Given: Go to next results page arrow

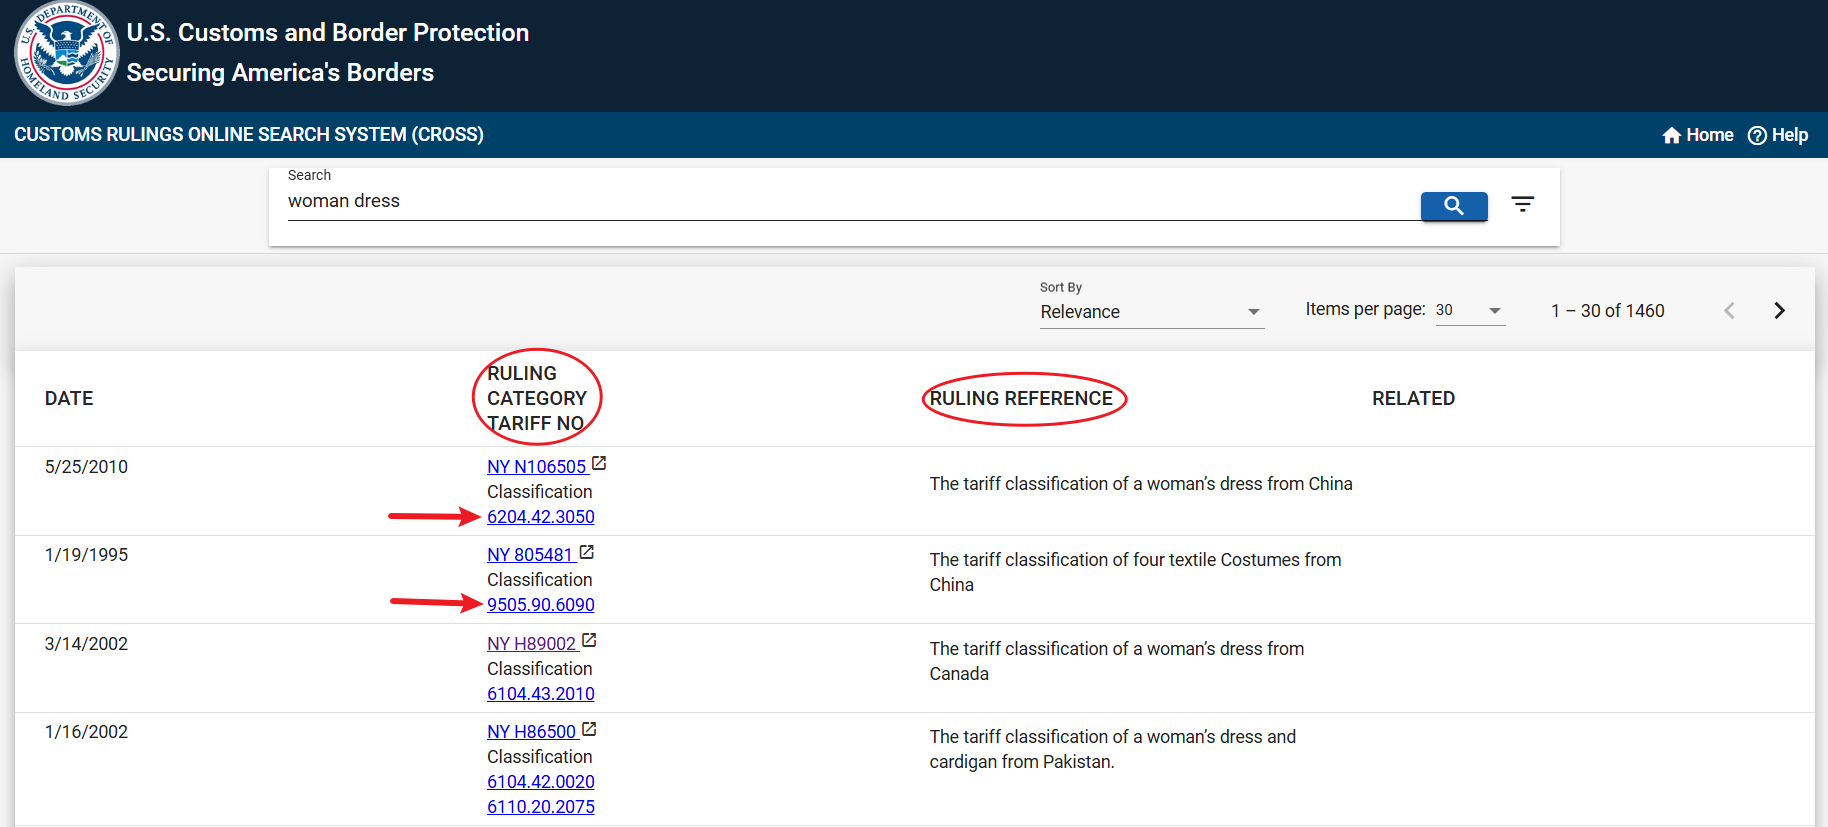Looking at the screenshot, I should pyautogui.click(x=1778, y=310).
